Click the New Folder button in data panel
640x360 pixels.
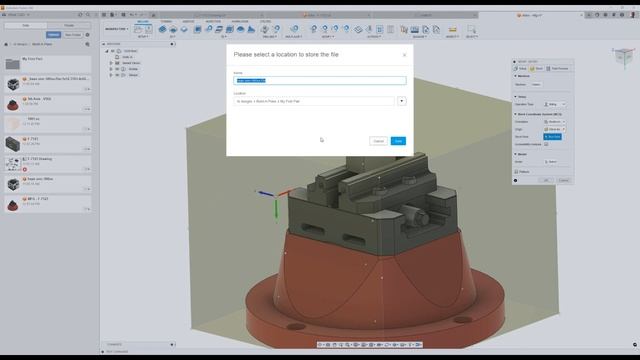(73, 35)
